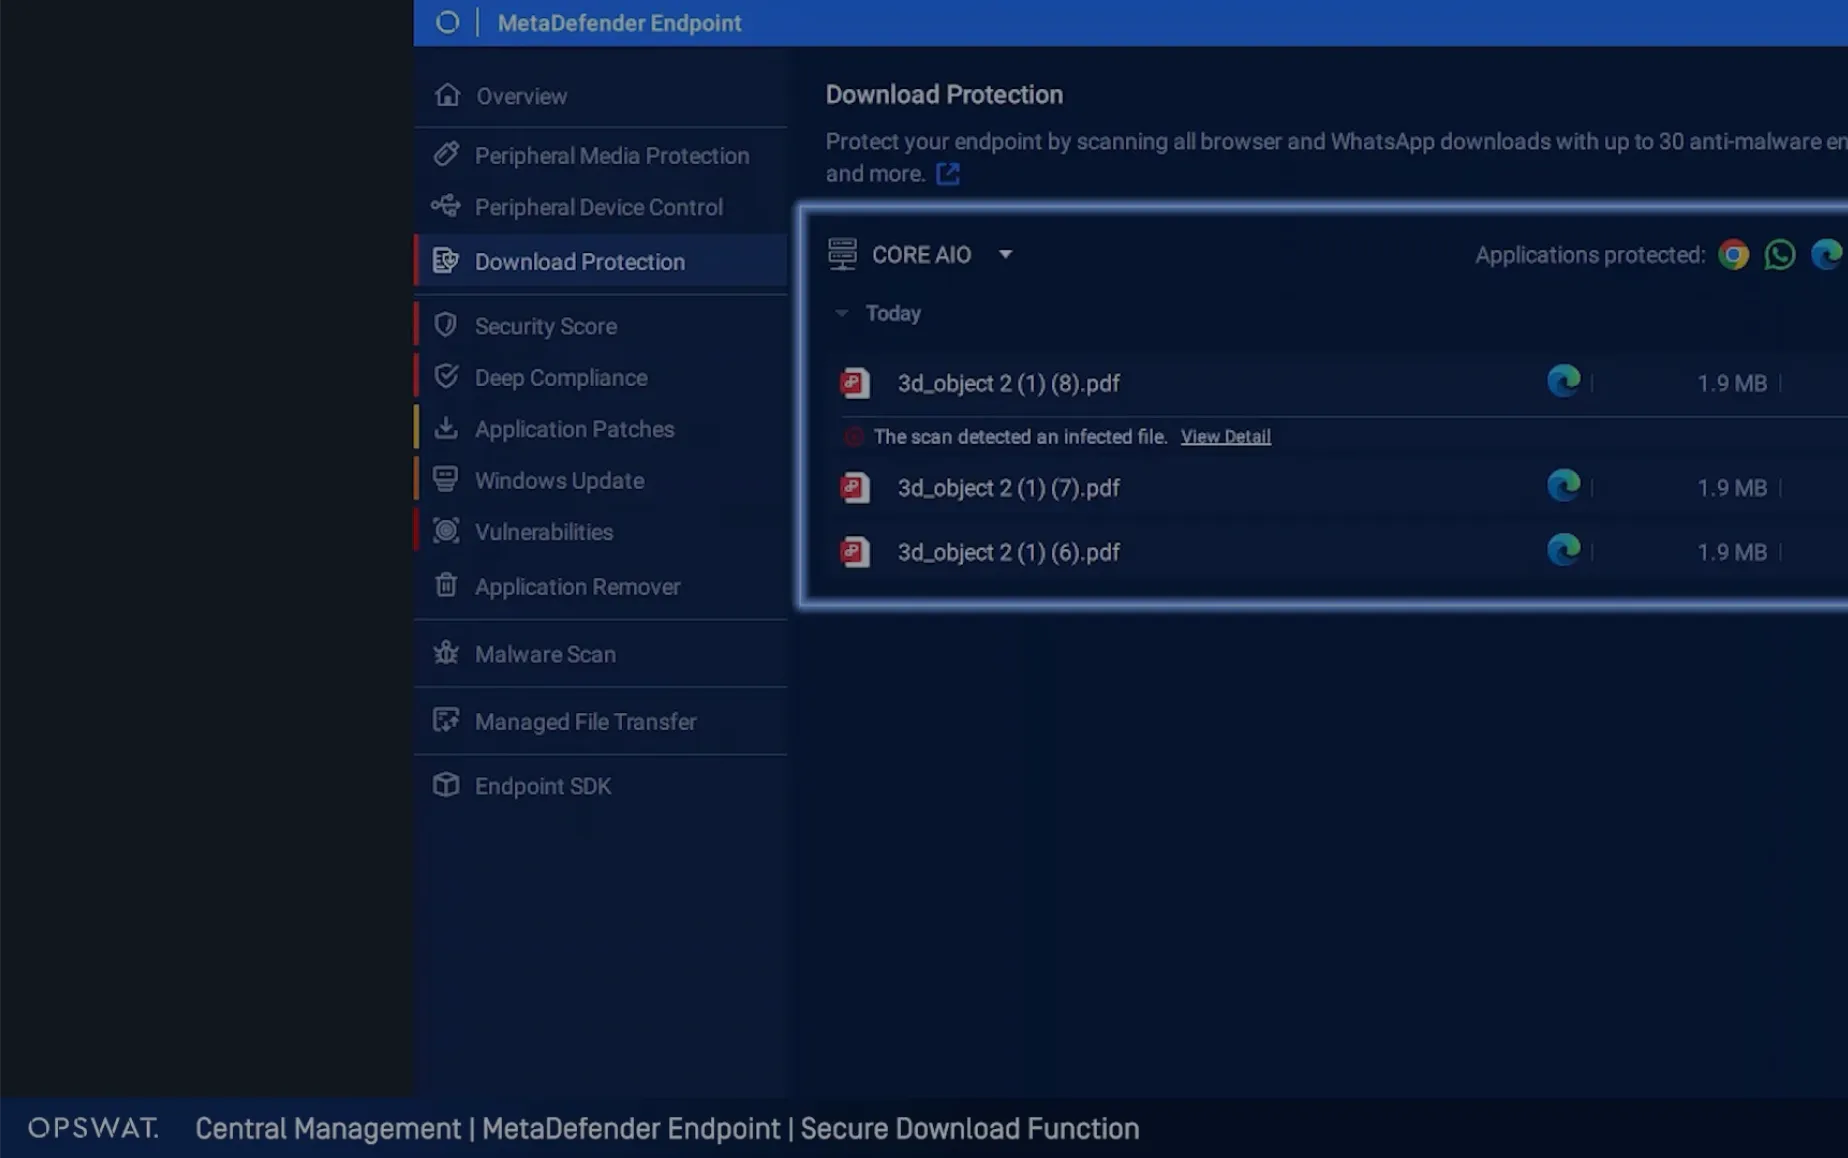Viewport: 1848px width, 1158px height.
Task: Select the Download Protection menu item
Action: click(600, 262)
